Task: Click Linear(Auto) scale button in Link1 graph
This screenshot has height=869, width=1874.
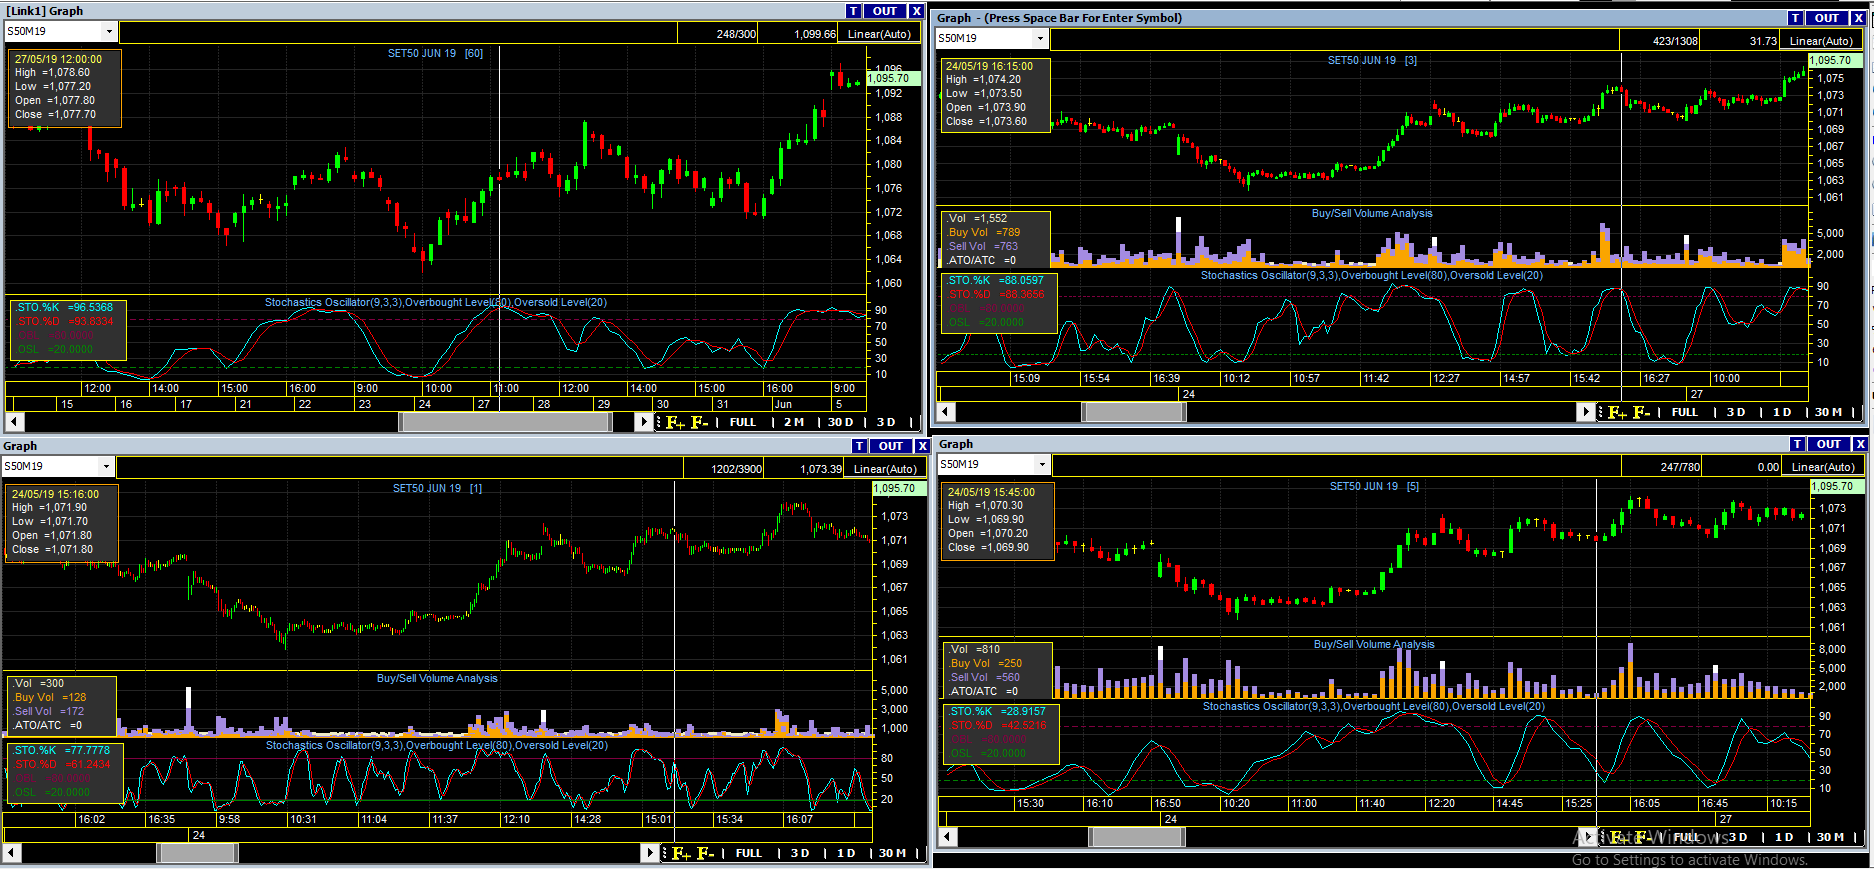Action: pos(879,34)
